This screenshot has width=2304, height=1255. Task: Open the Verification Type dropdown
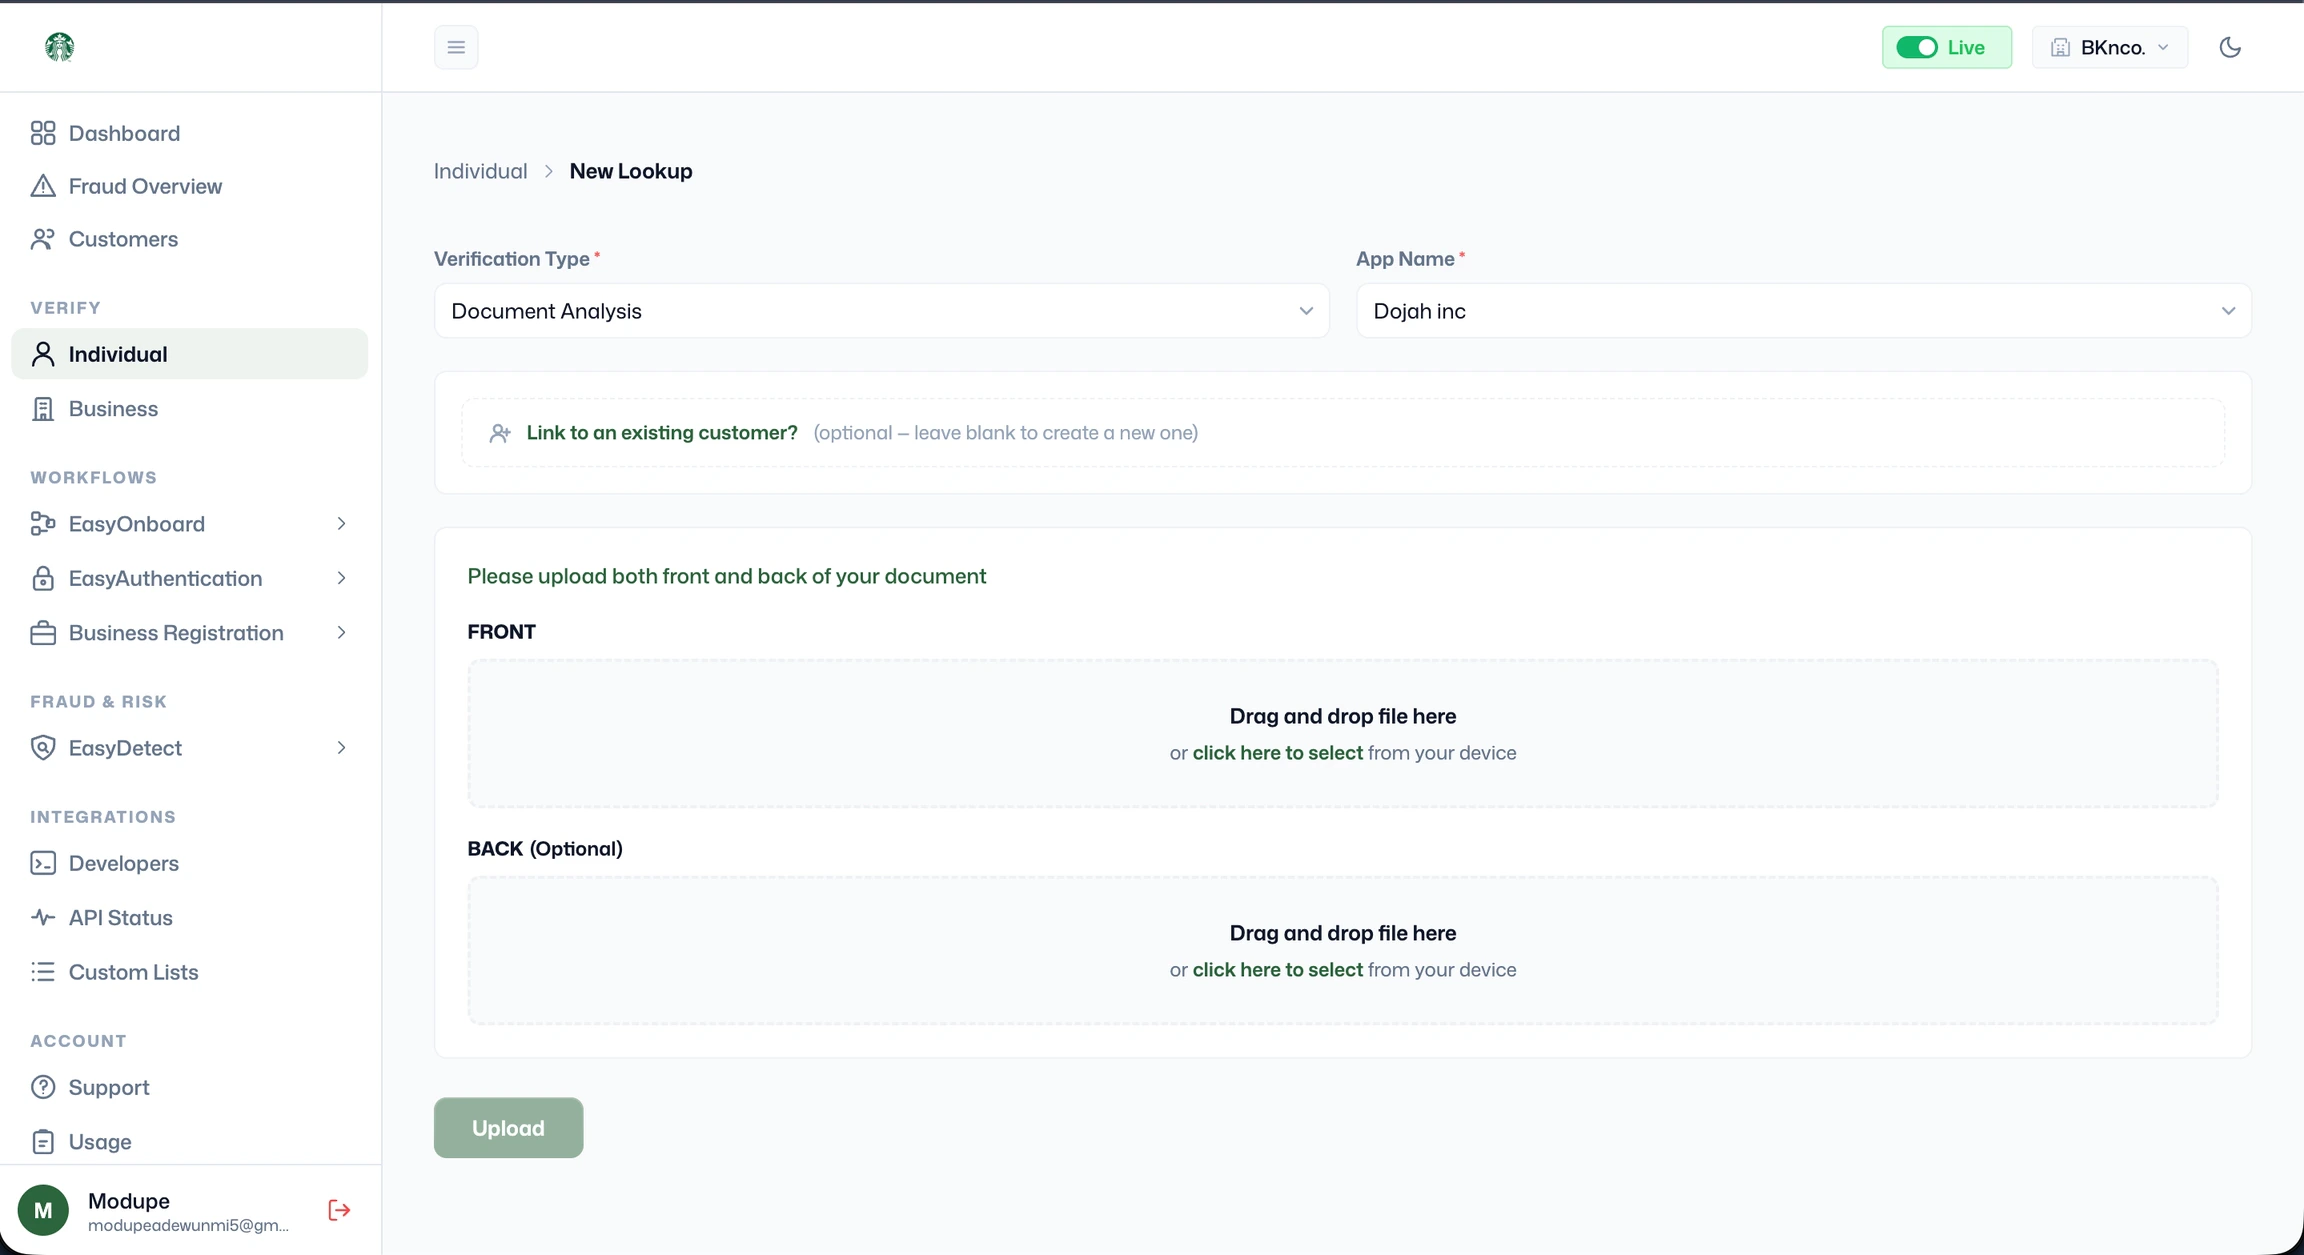[x=881, y=311]
